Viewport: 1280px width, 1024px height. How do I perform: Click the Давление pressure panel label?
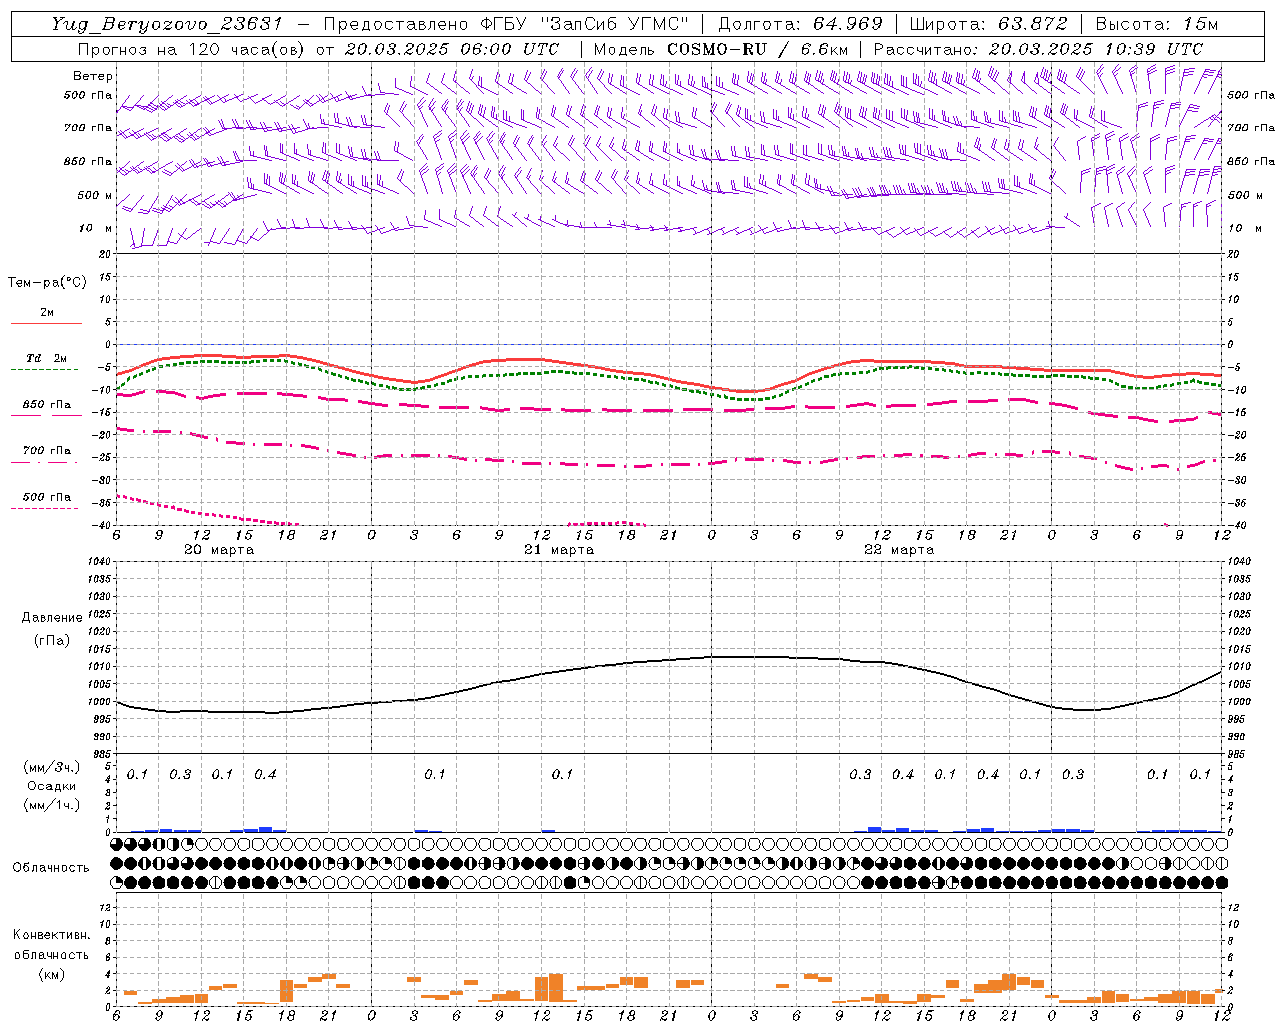[52, 618]
